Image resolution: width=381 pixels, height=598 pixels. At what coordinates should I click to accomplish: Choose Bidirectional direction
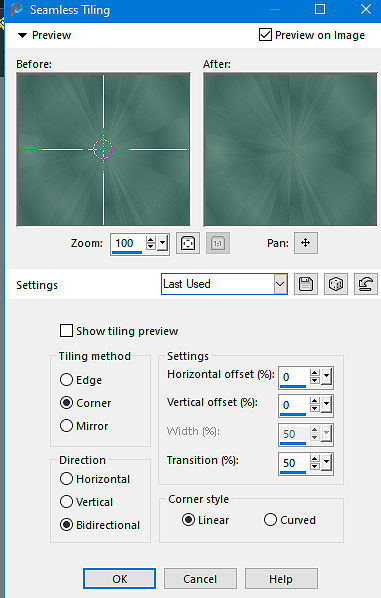coord(66,525)
